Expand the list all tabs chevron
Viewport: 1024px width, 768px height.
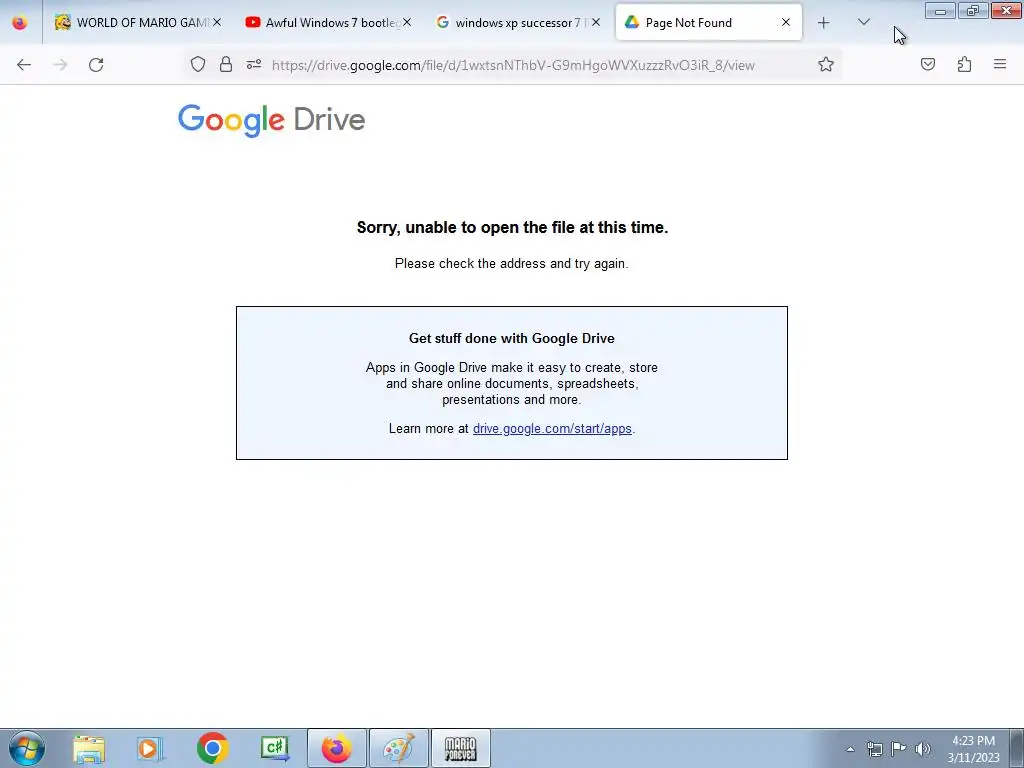point(863,22)
